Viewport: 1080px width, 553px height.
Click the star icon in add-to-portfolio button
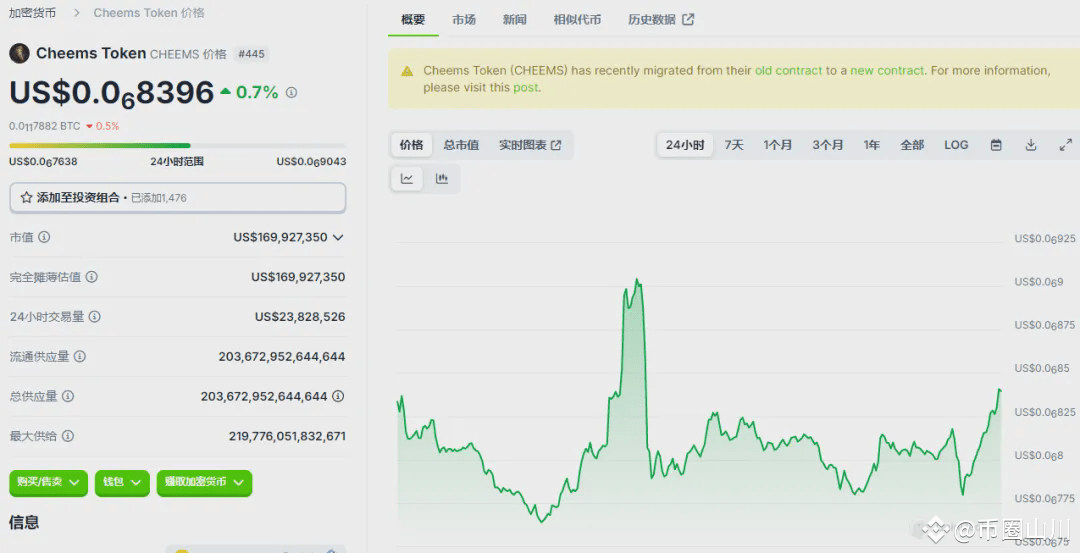click(x=26, y=198)
